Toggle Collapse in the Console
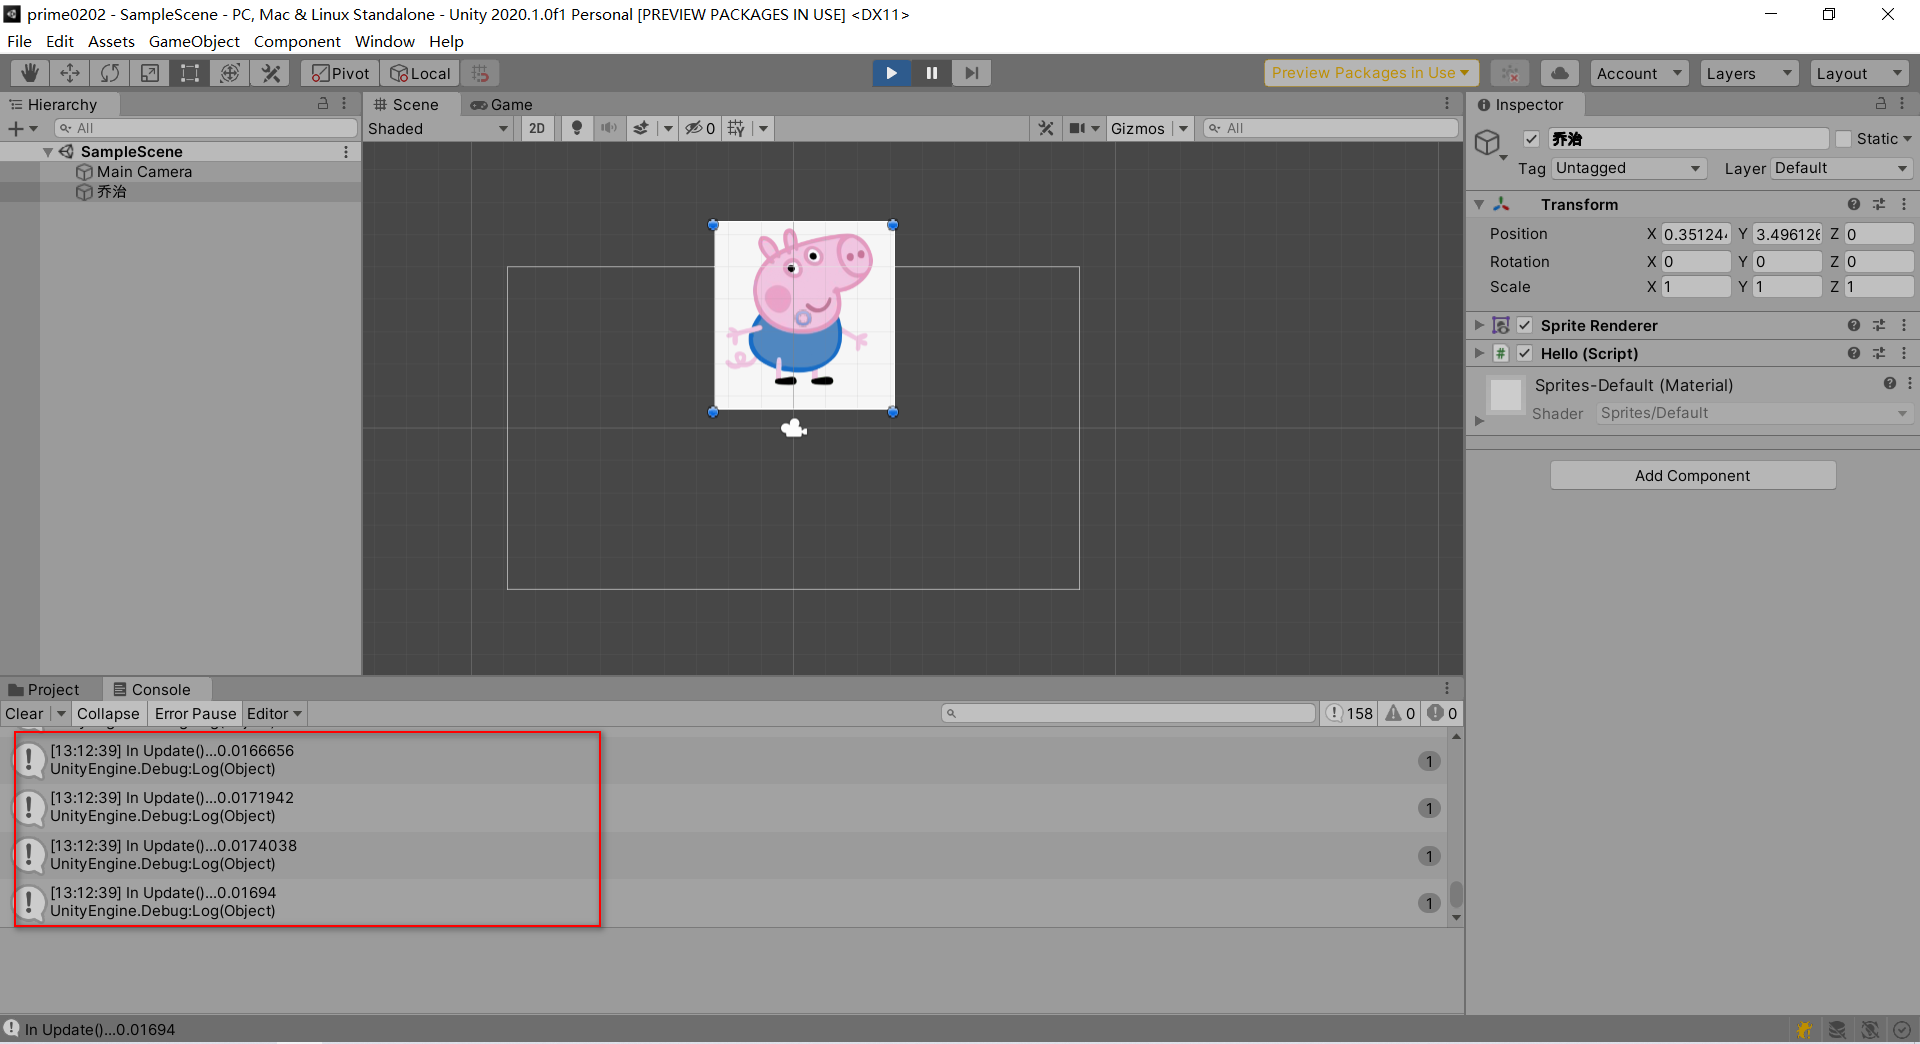Viewport: 1920px width, 1044px height. (108, 713)
